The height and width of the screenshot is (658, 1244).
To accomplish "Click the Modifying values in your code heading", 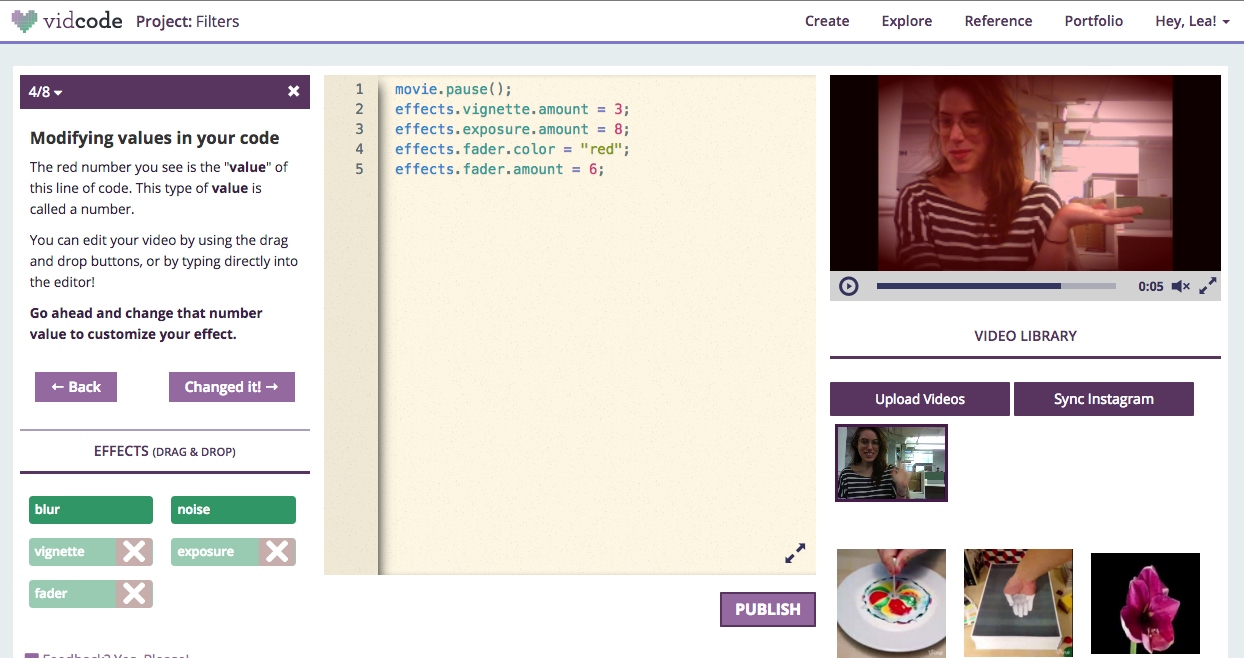I will pos(155,138).
